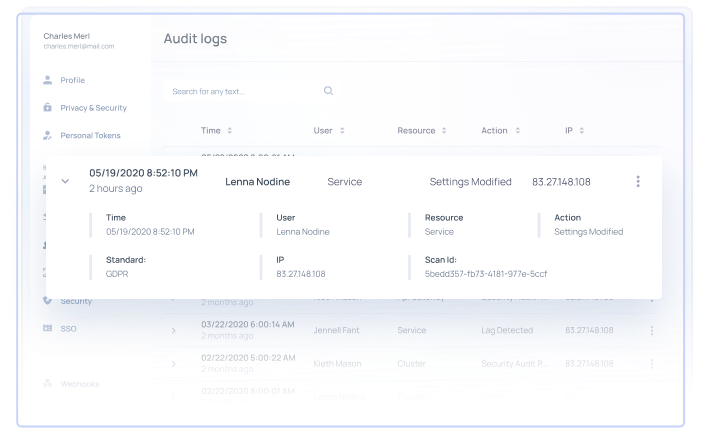Sort the table by User column
Viewport: 708px width, 431px height.
click(342, 130)
